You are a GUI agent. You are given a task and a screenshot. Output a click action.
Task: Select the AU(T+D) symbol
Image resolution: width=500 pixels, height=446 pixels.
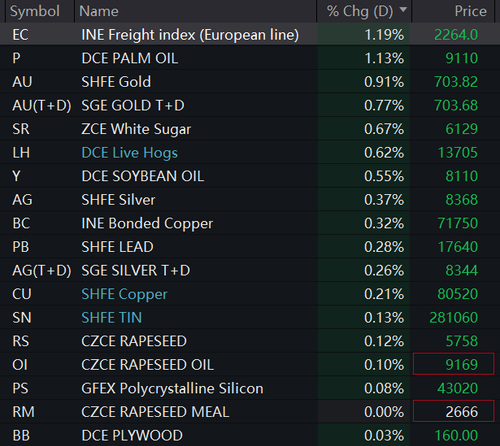(42, 106)
